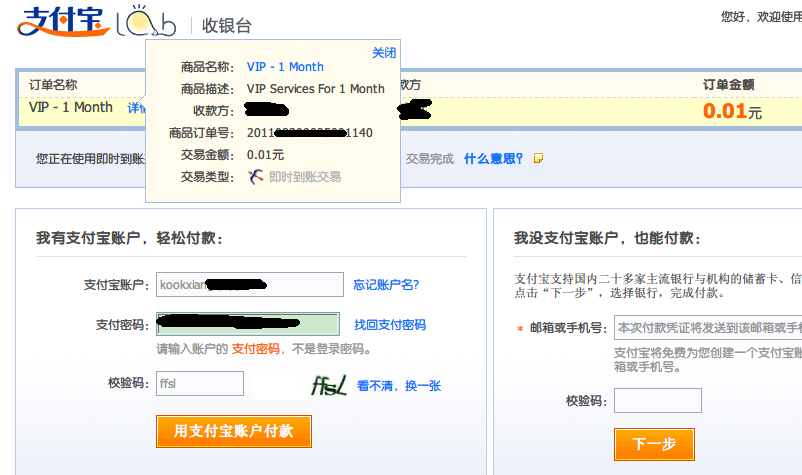
Task: Click 用支付宝账户付款 button
Action: point(234,431)
